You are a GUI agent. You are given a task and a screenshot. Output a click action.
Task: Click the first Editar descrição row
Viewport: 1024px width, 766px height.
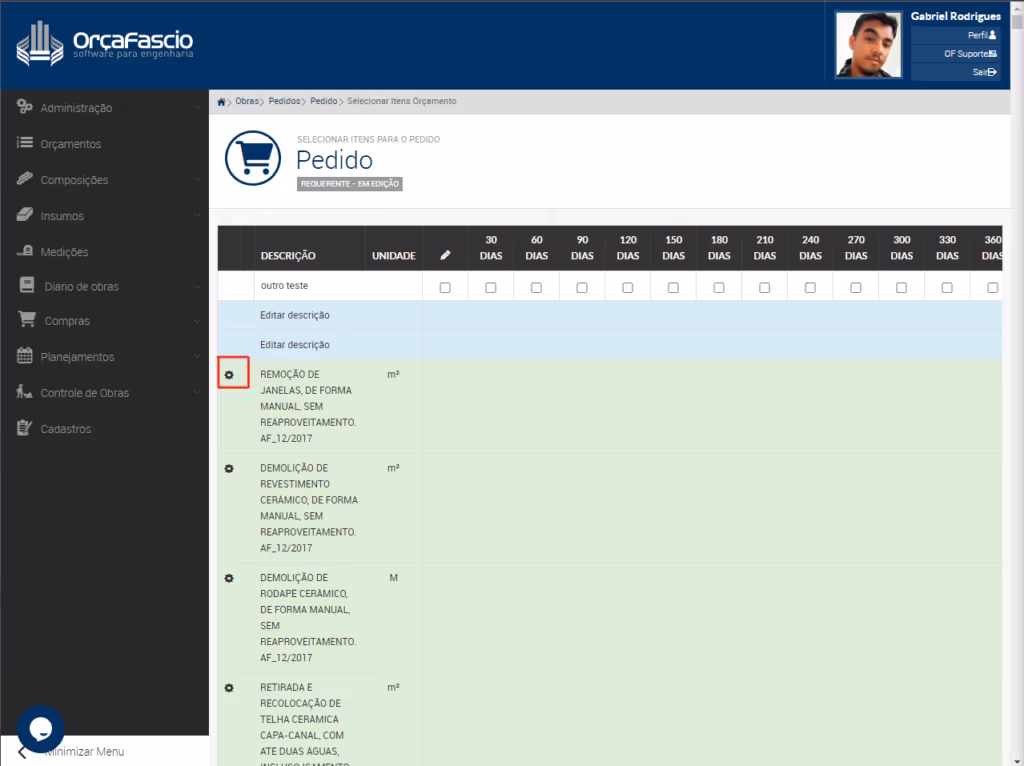609,315
